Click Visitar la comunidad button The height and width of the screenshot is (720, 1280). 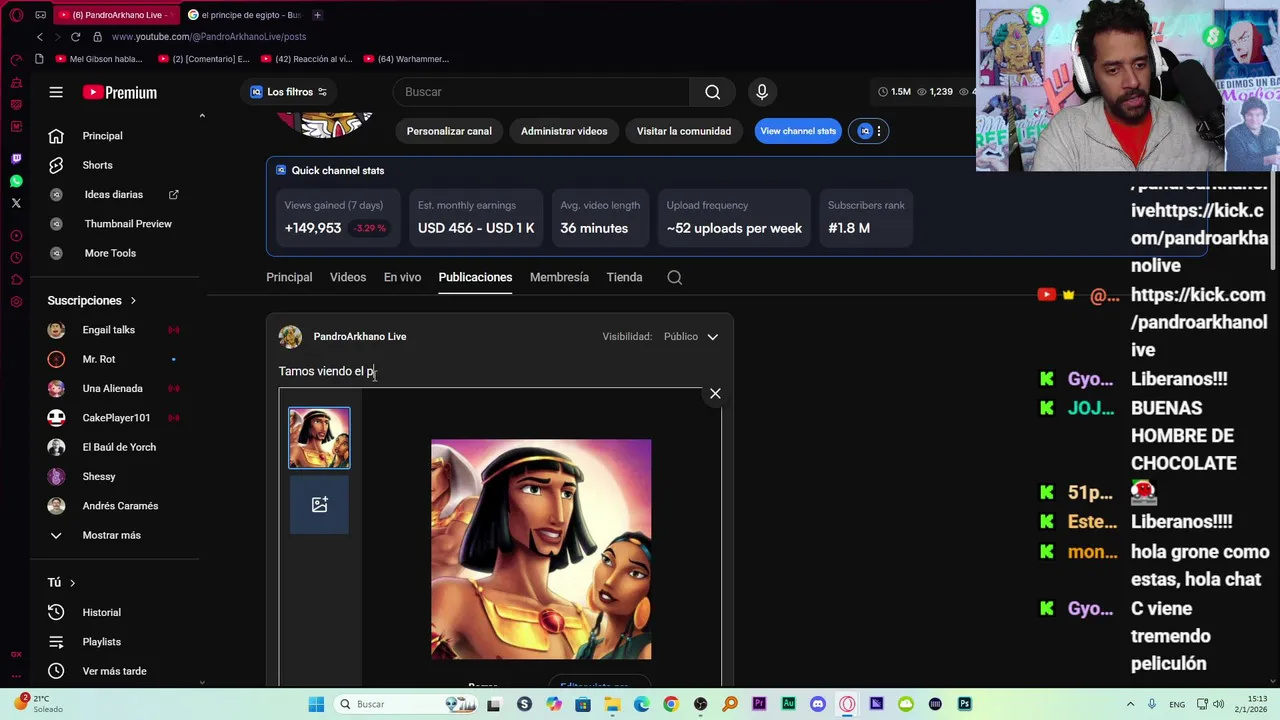coord(684,131)
